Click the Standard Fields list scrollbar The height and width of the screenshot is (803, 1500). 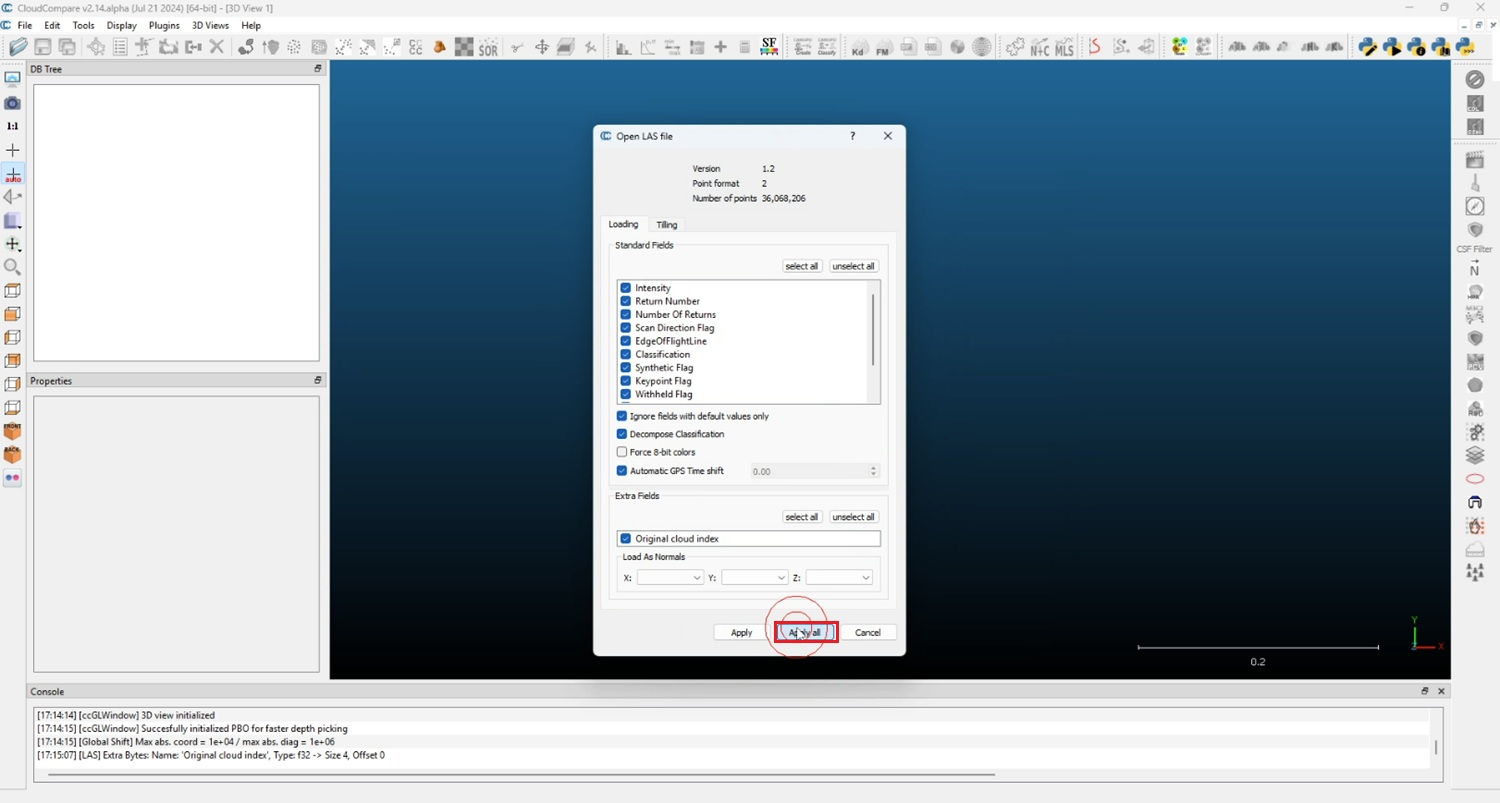click(873, 330)
